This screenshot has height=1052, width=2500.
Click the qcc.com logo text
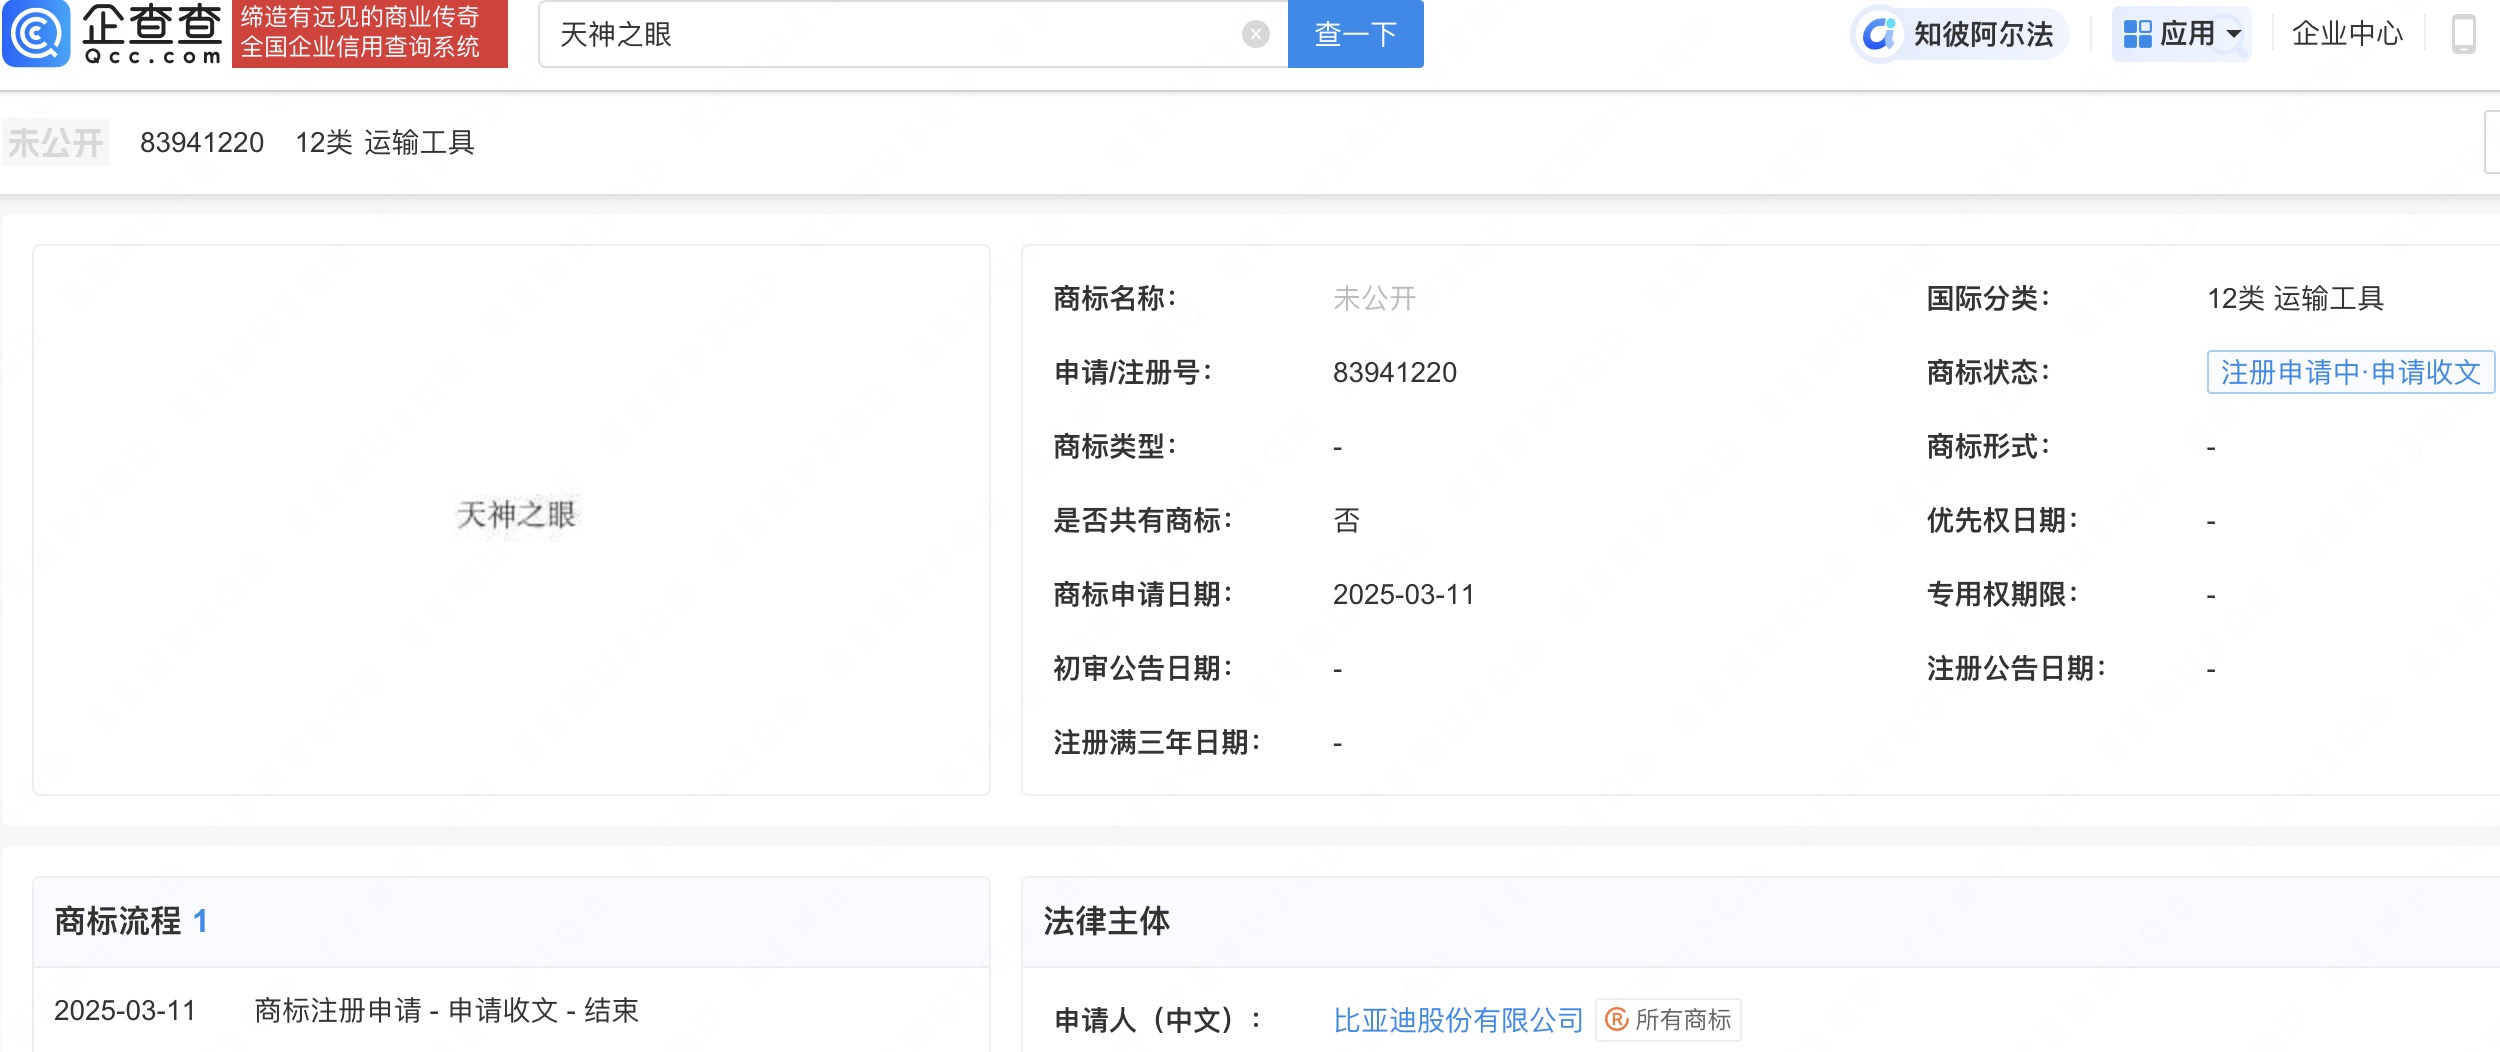[152, 57]
